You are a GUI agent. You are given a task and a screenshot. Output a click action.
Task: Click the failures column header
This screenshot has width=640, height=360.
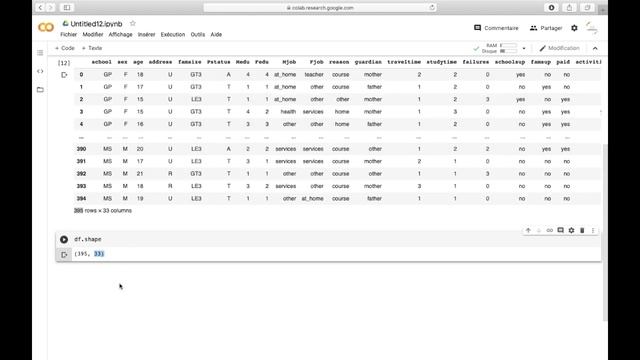[476, 62]
